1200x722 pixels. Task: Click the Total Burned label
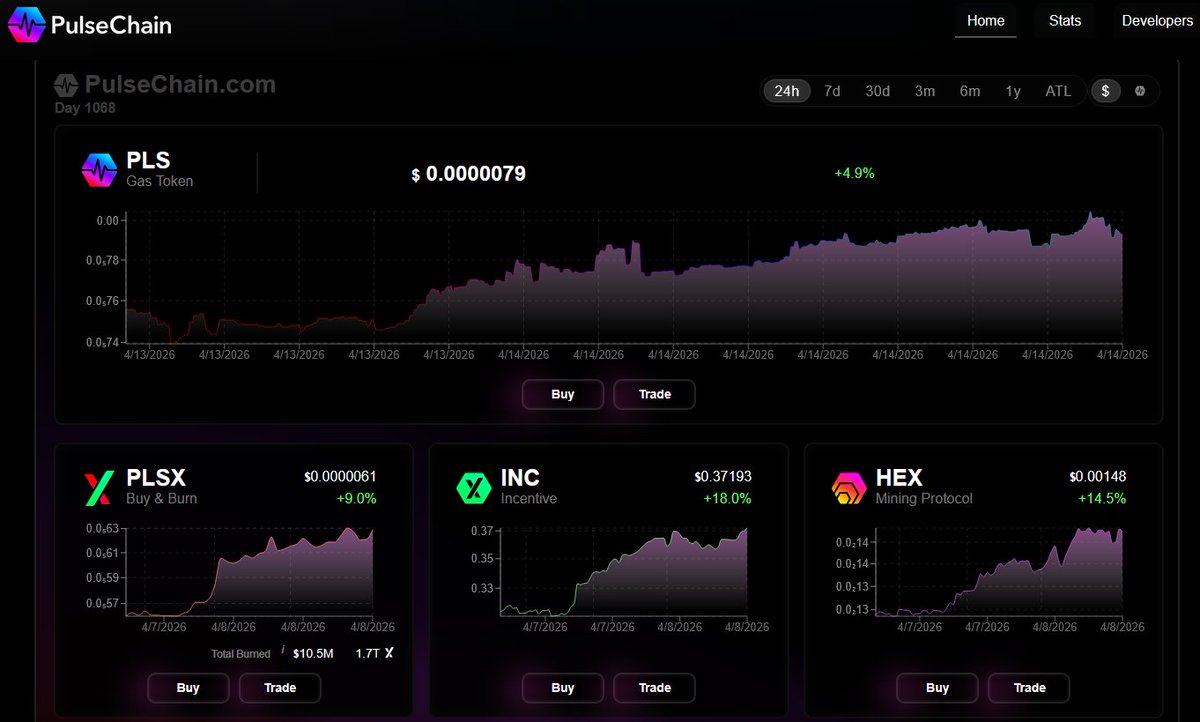coord(241,654)
